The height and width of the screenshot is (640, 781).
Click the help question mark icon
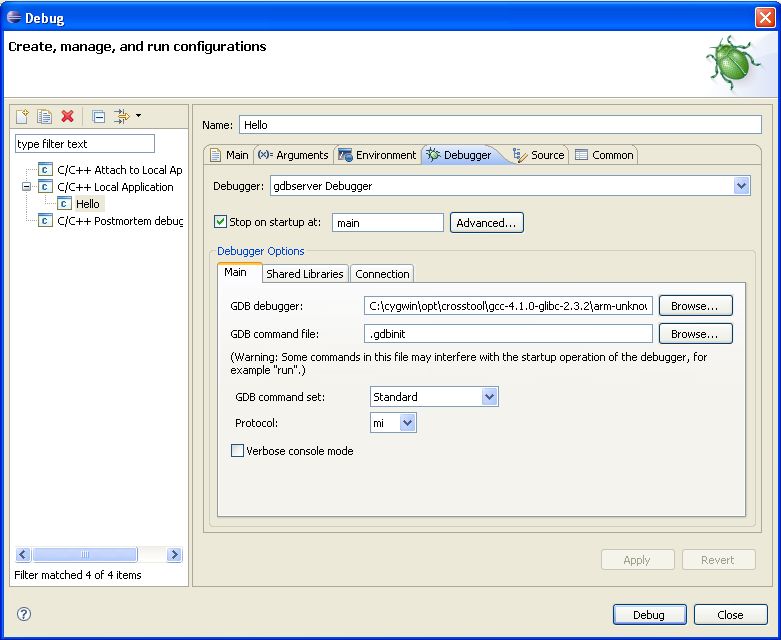[24, 614]
